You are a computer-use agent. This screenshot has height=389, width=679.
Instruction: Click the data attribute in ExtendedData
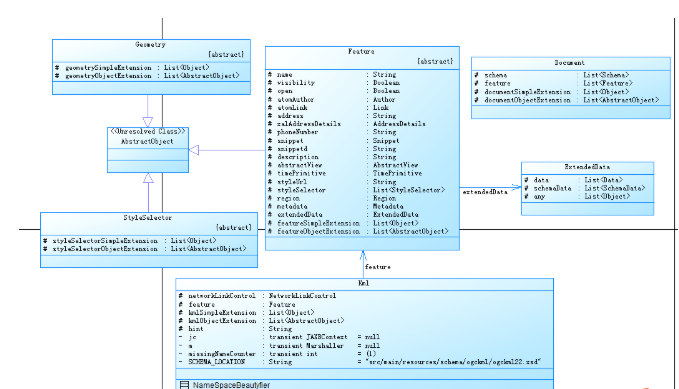[x=574, y=180]
